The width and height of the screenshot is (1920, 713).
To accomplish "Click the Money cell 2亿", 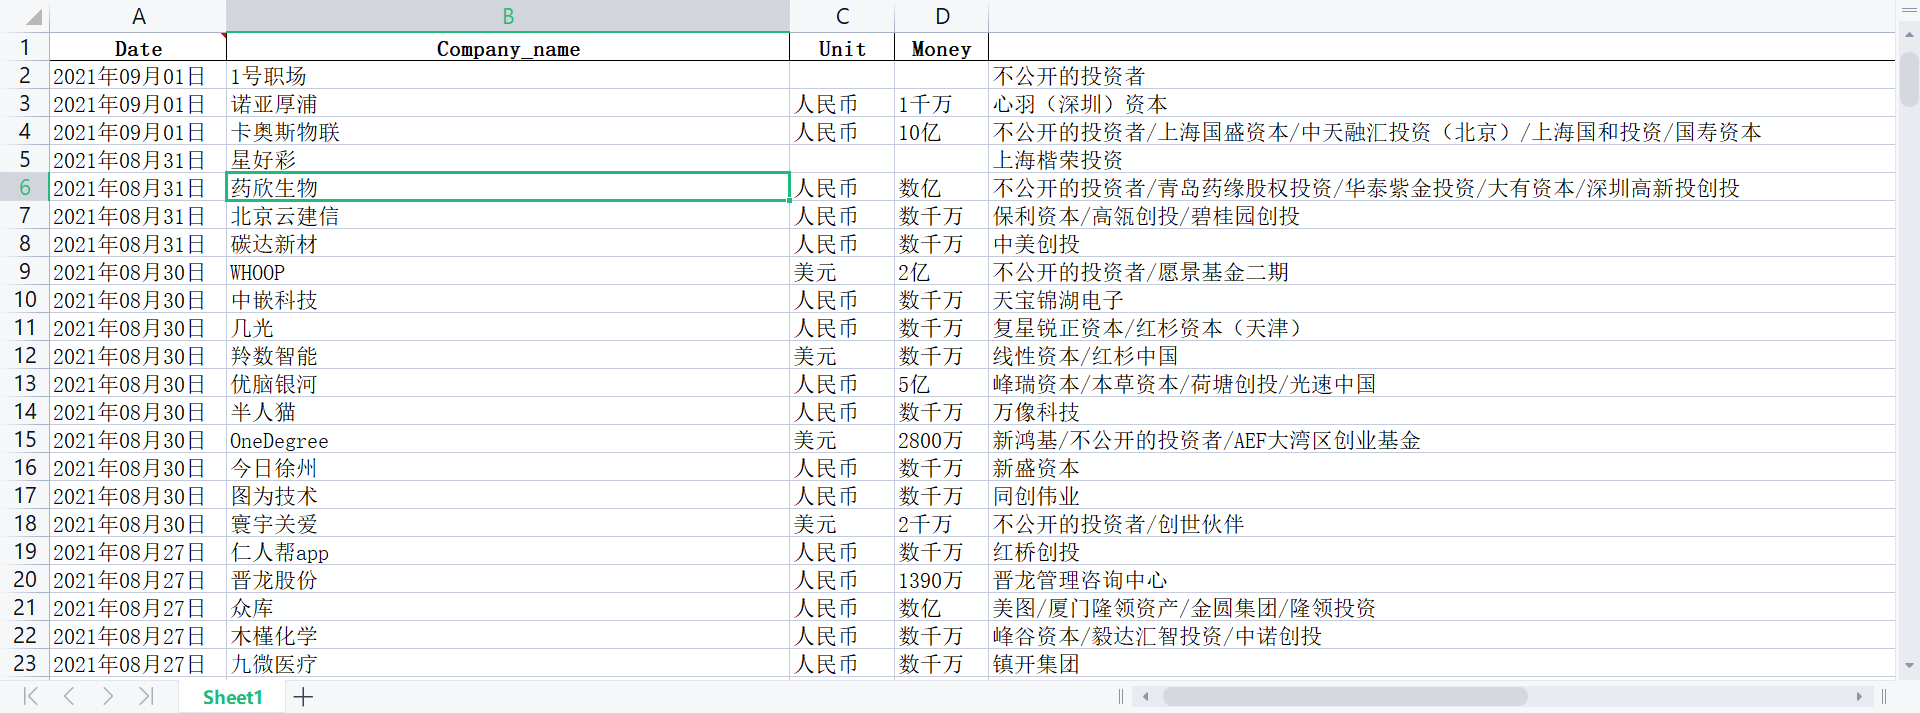I will pos(942,271).
